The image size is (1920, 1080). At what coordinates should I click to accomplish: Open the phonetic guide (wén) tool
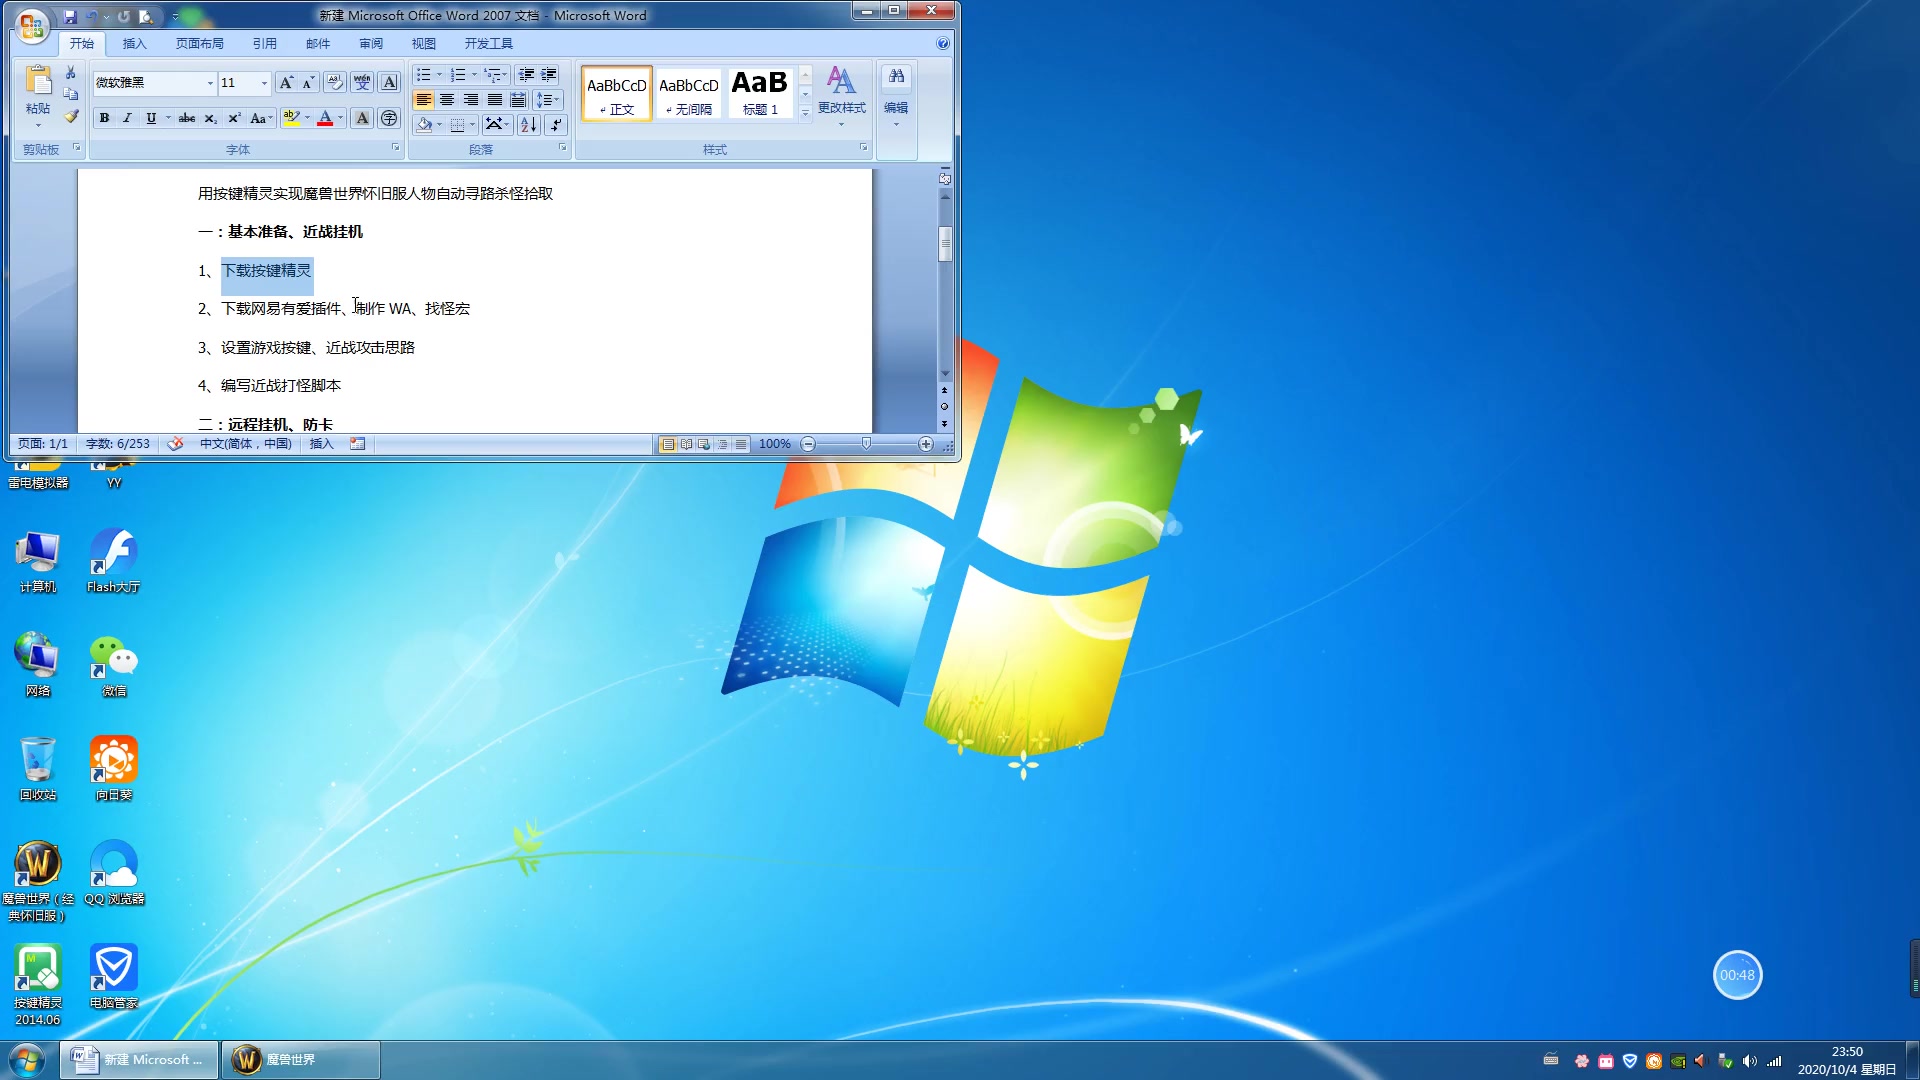pyautogui.click(x=362, y=83)
